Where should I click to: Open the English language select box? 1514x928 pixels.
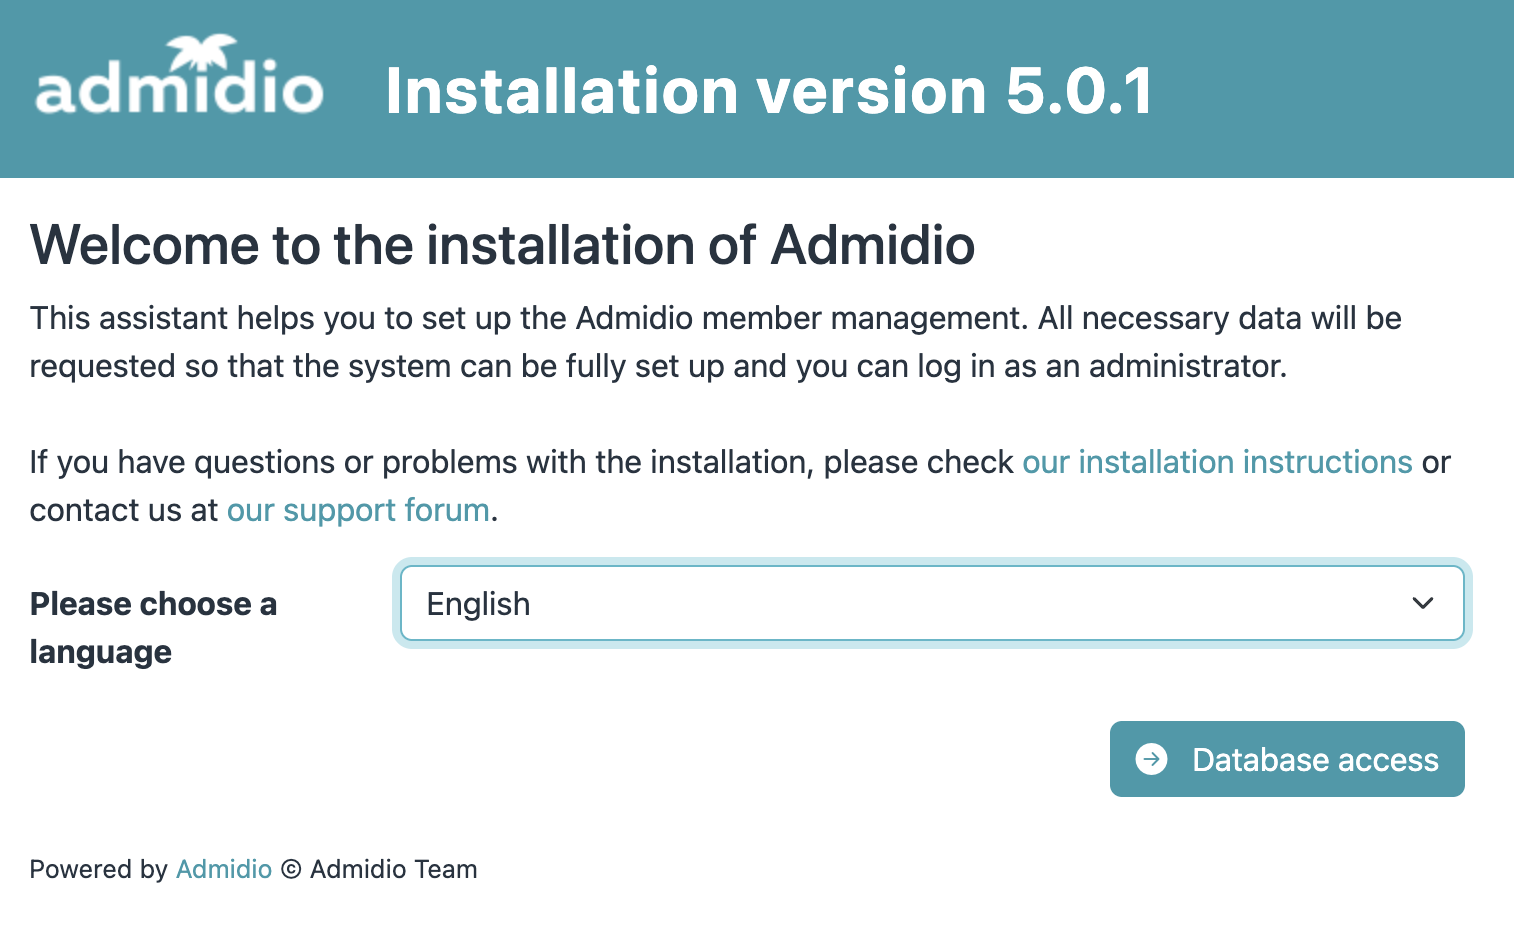930,603
